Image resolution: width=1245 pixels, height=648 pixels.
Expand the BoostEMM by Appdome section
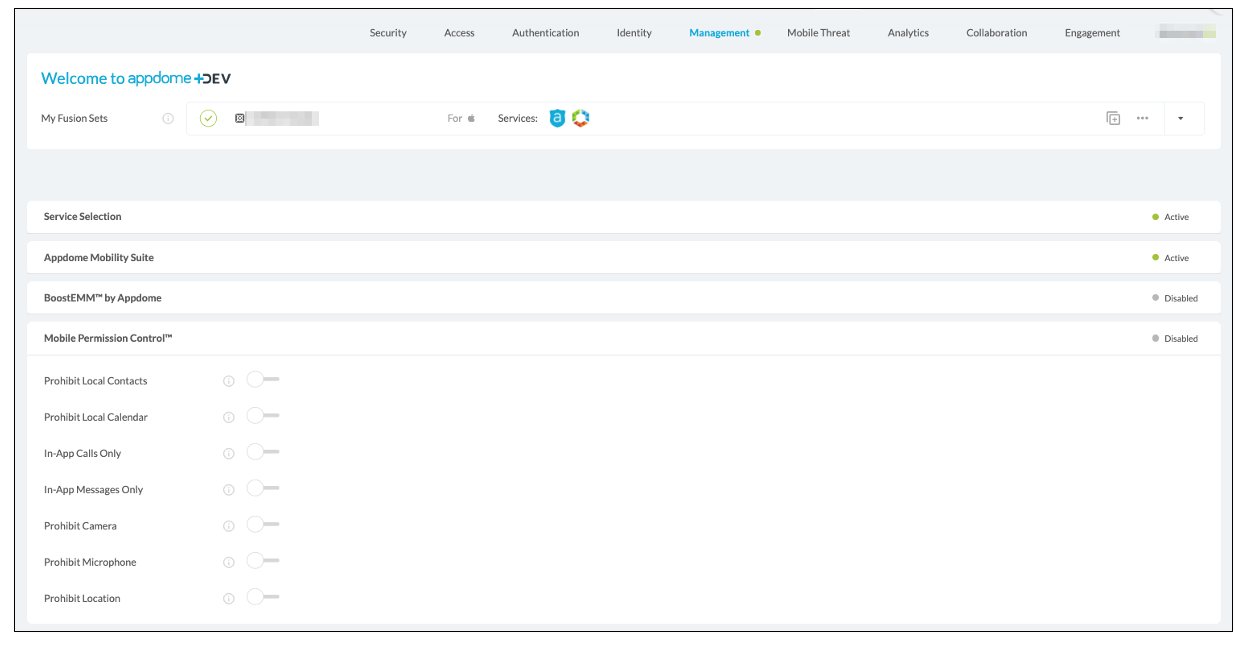pos(102,298)
